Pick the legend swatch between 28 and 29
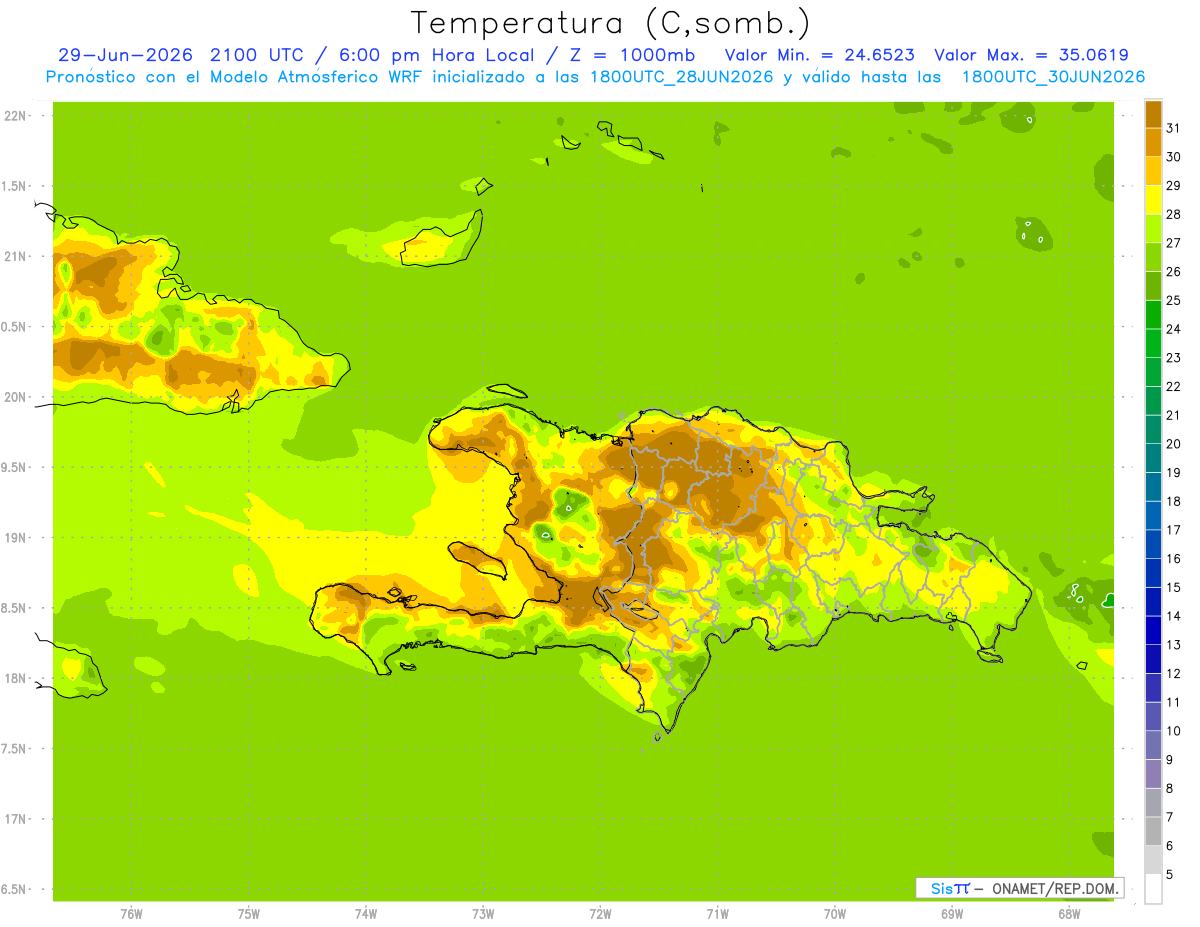Image resolution: width=1200 pixels, height=927 pixels. pos(1153,200)
